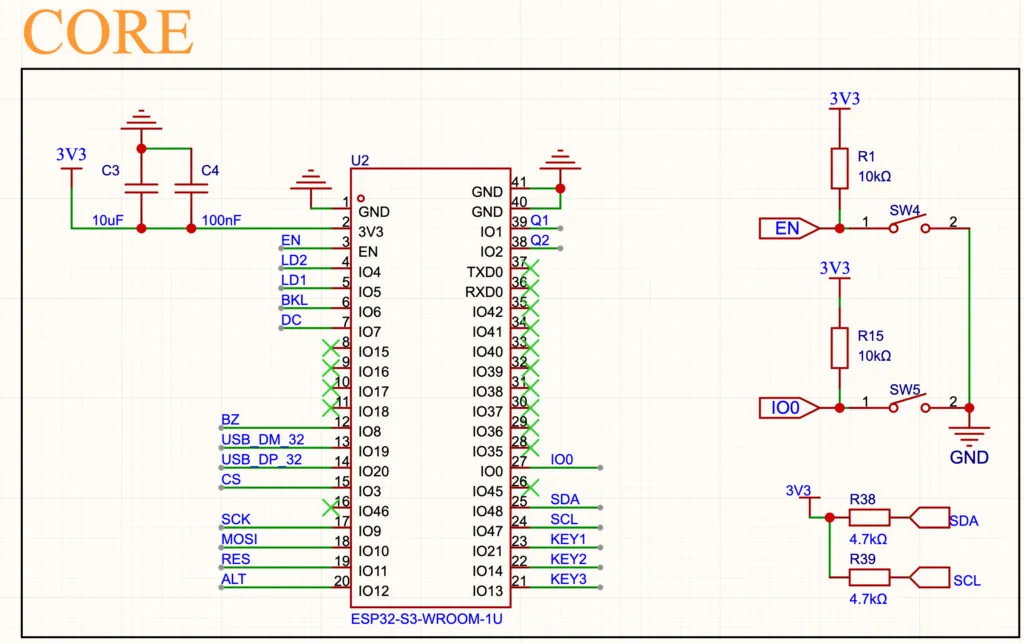Select the U2 designator label
1024x643 pixels.
(360, 161)
